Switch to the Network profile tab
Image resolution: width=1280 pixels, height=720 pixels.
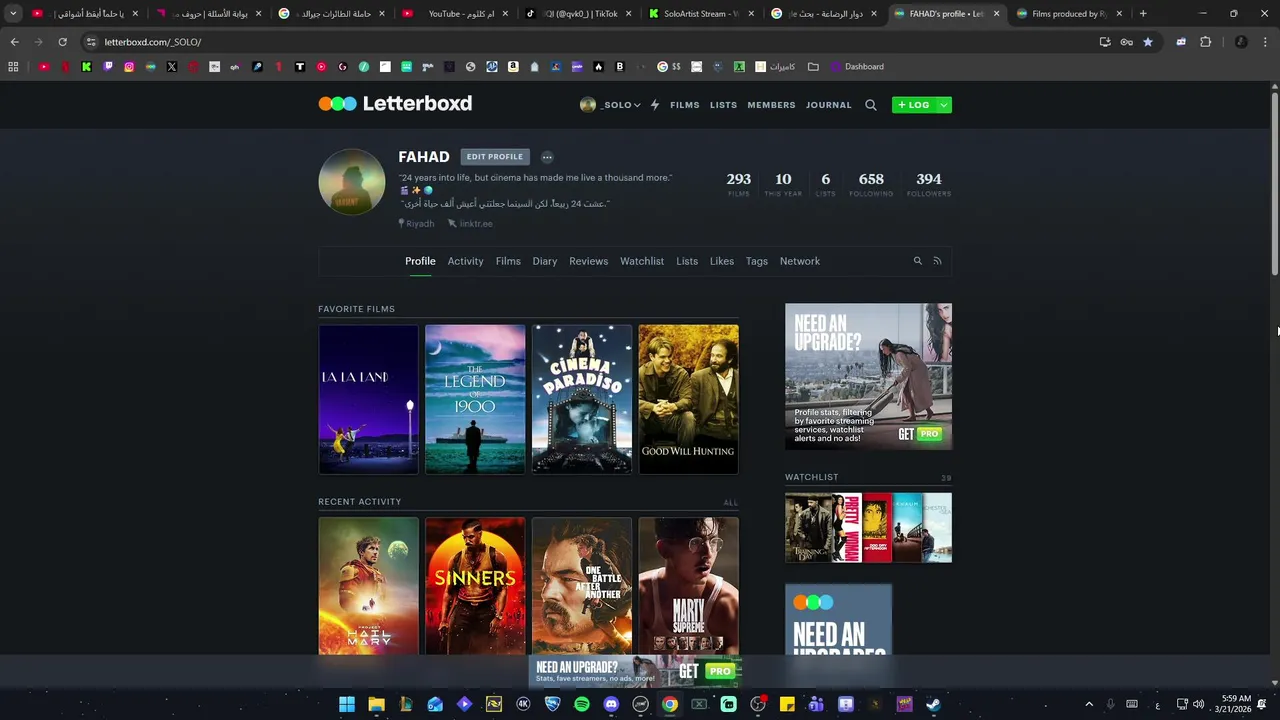click(800, 261)
